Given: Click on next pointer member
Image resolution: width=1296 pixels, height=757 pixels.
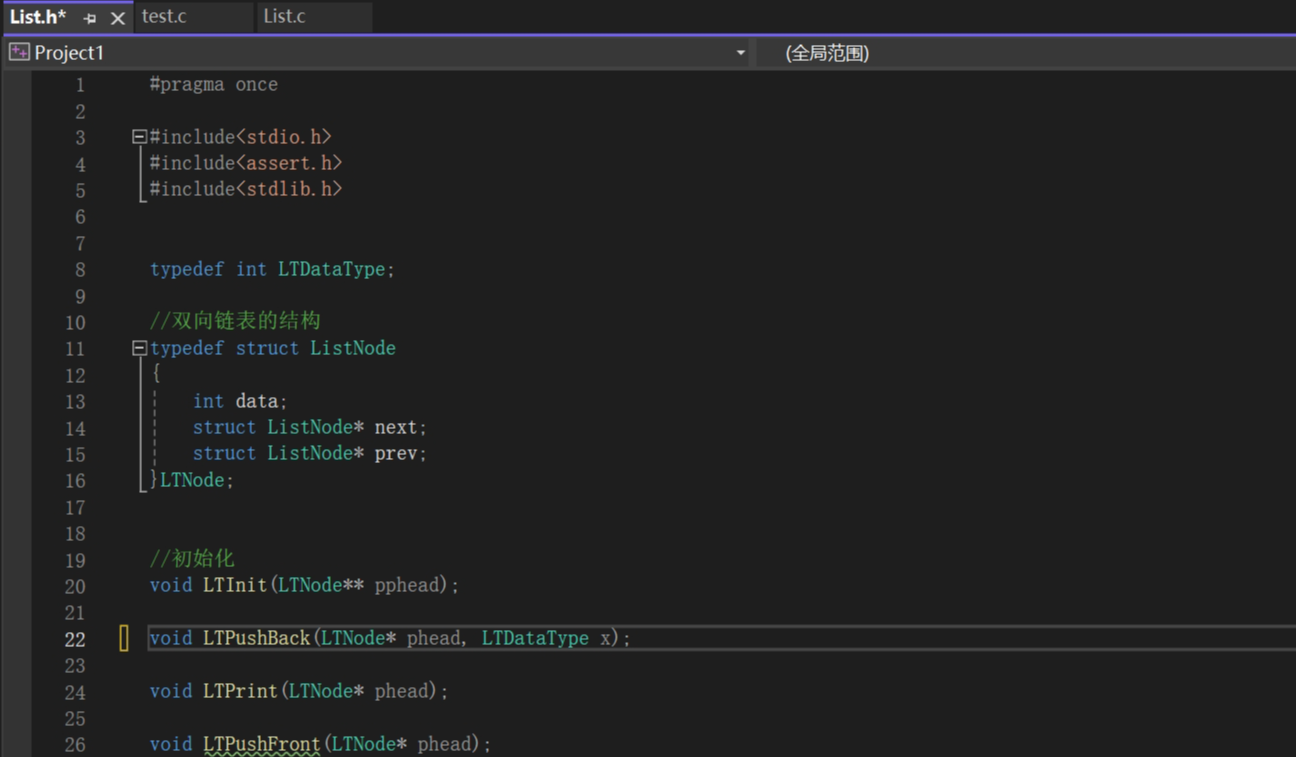Looking at the screenshot, I should [x=396, y=427].
